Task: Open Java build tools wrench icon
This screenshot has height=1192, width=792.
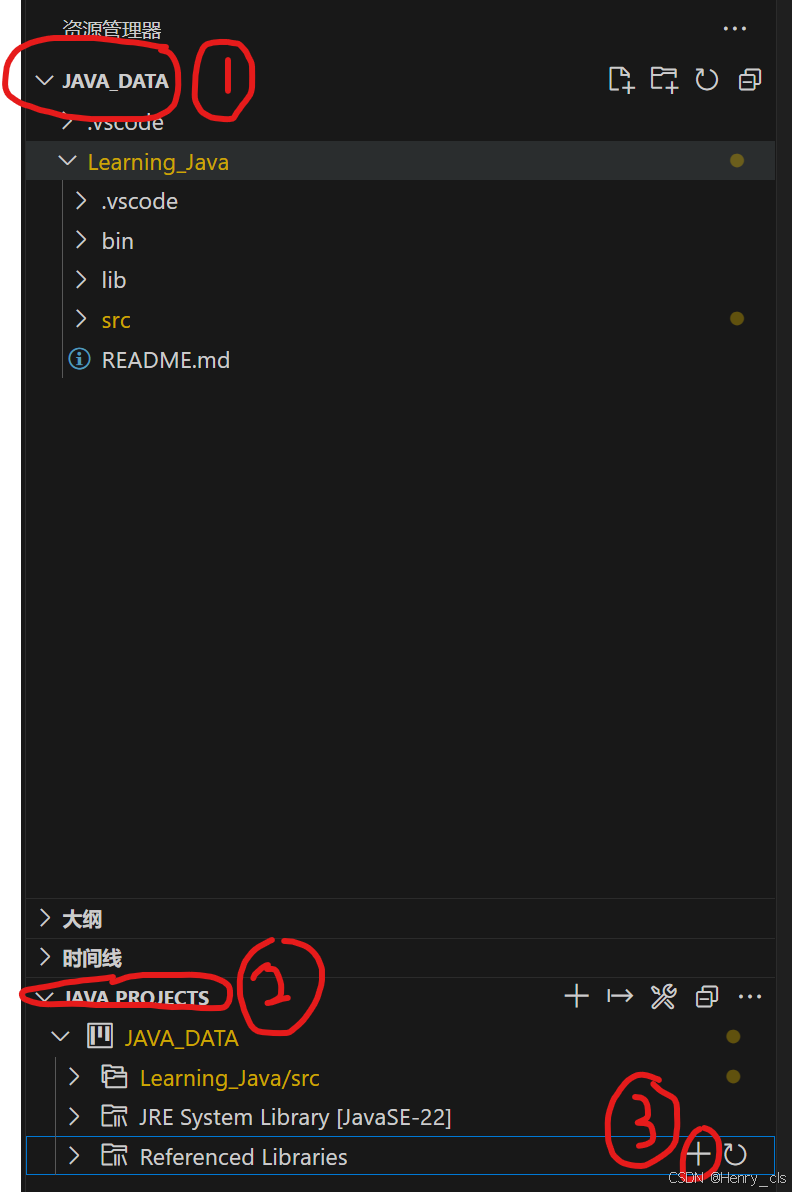Action: click(664, 996)
